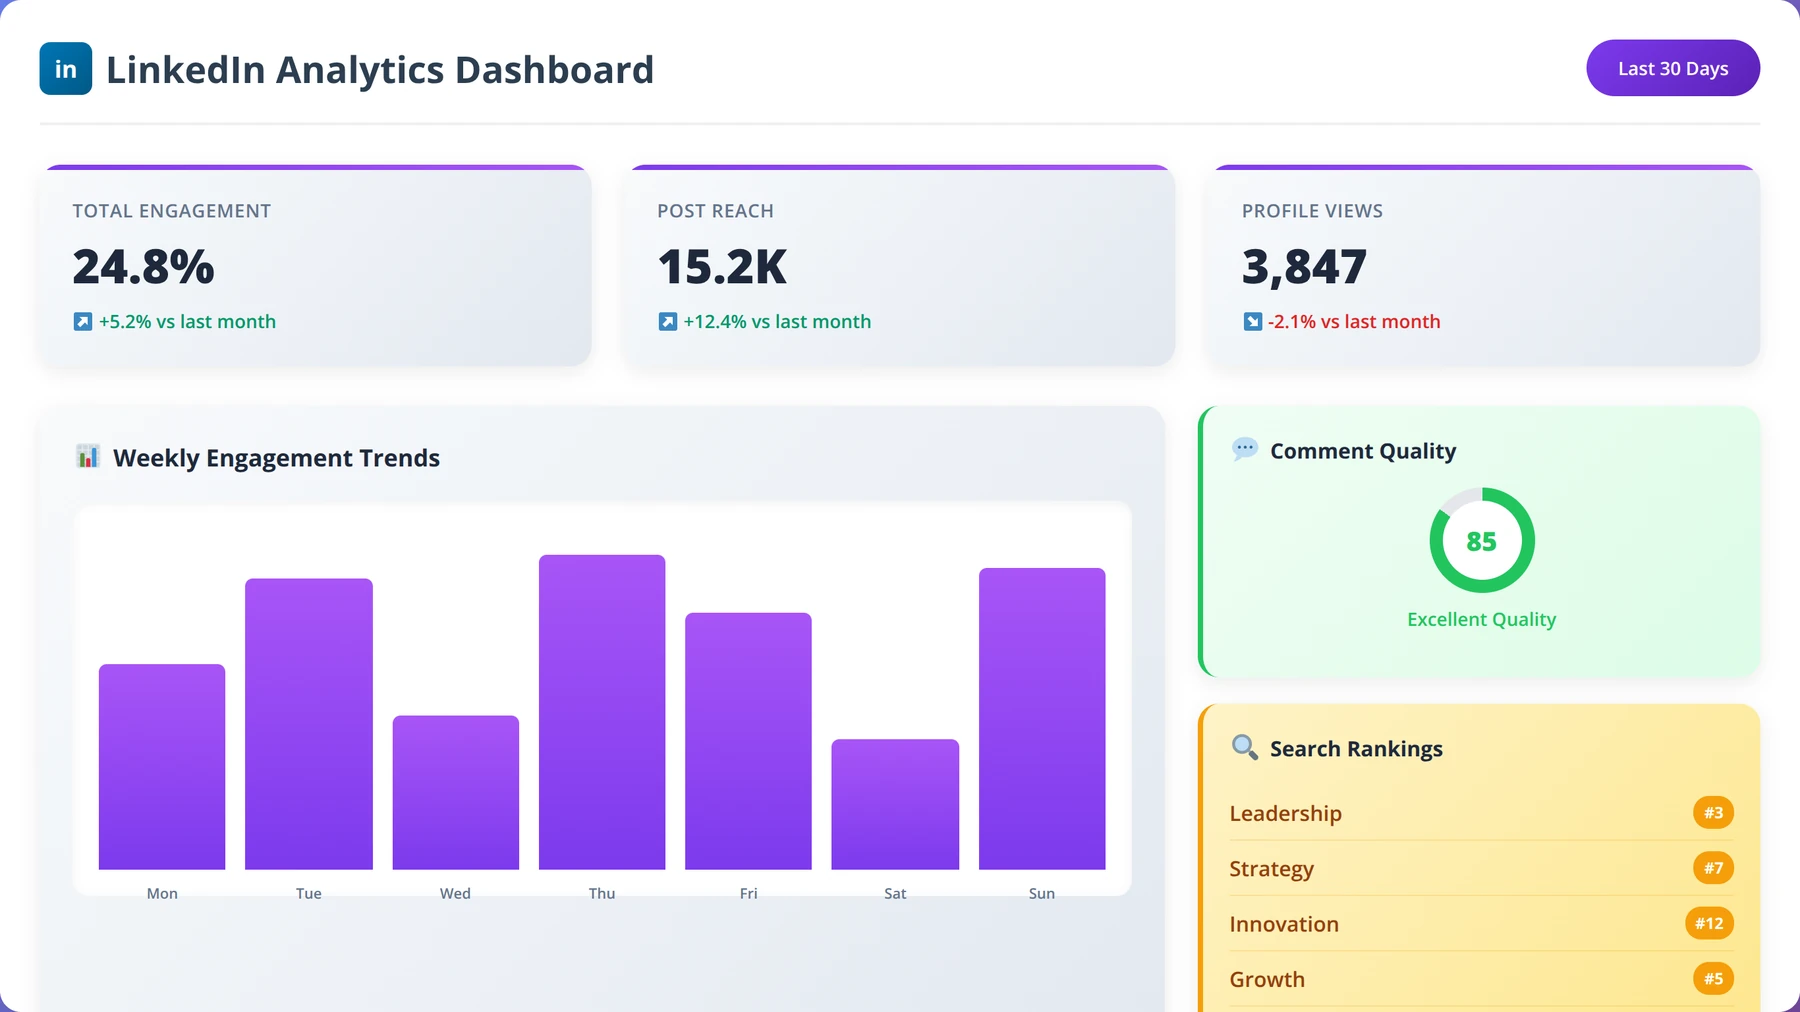Select the Sunday bar in the chart
This screenshot has height=1012, width=1800.
[x=1042, y=719]
